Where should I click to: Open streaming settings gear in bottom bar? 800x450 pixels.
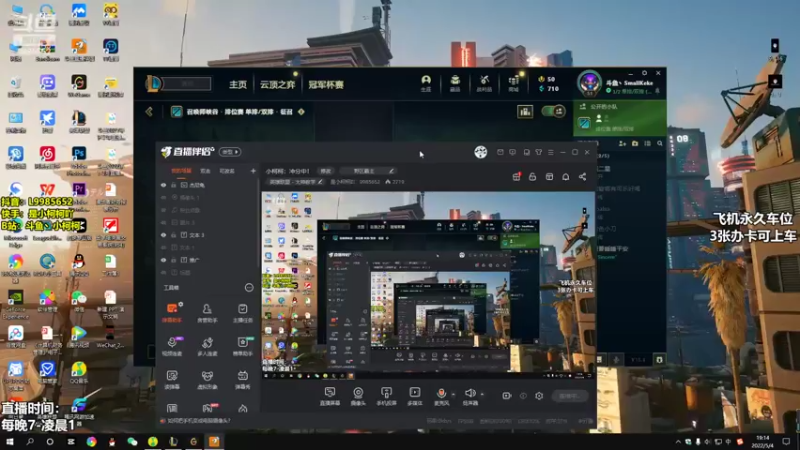[x=539, y=395]
